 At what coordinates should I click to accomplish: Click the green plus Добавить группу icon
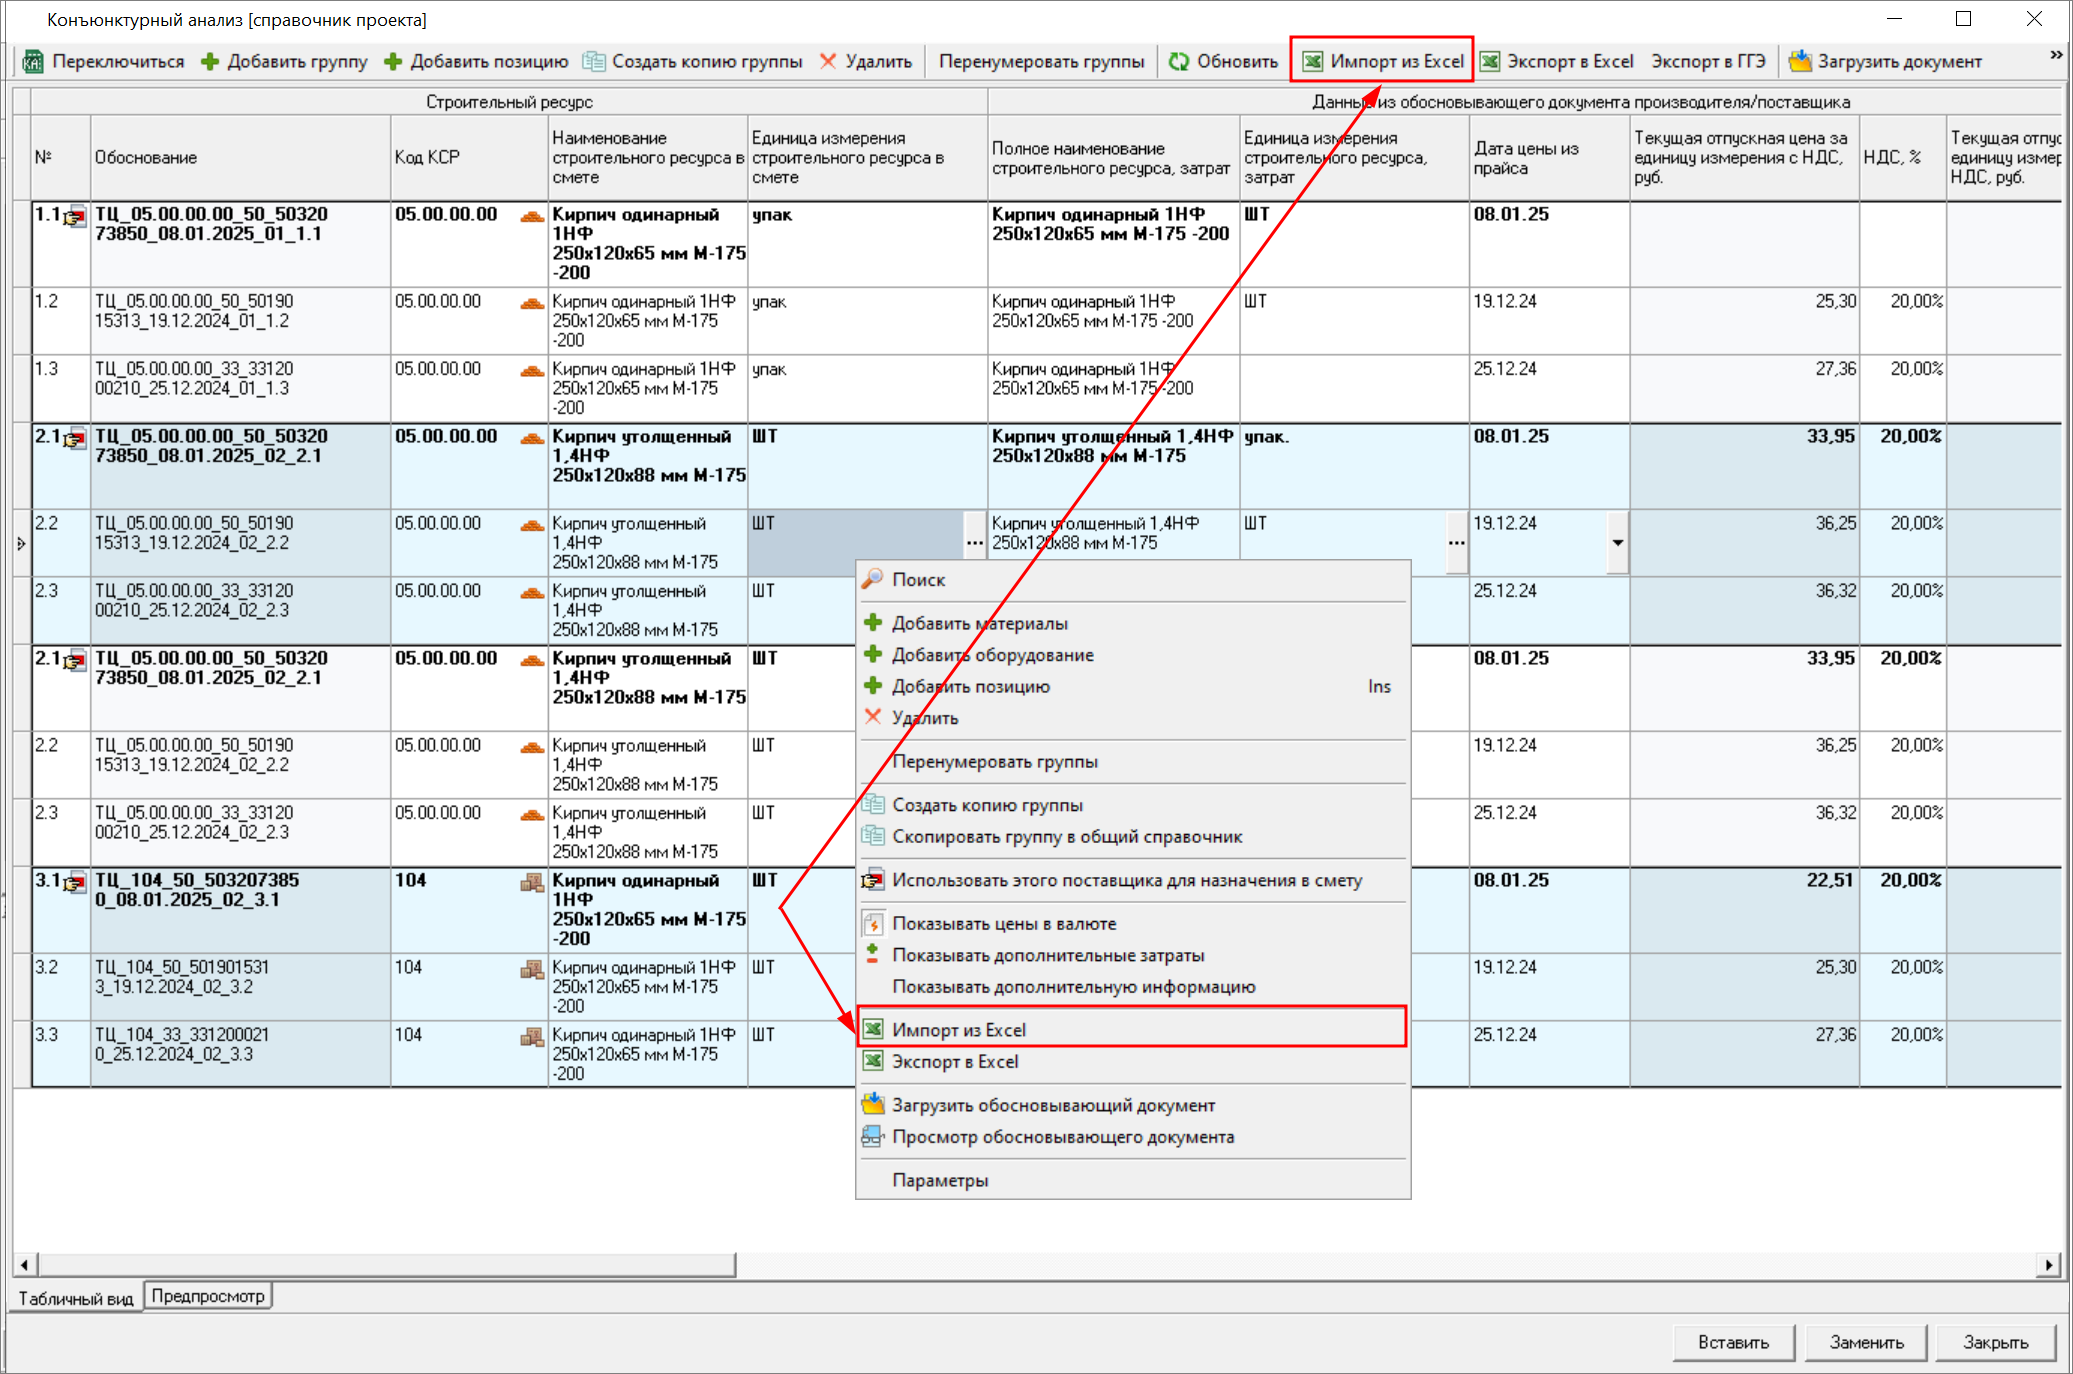(210, 62)
